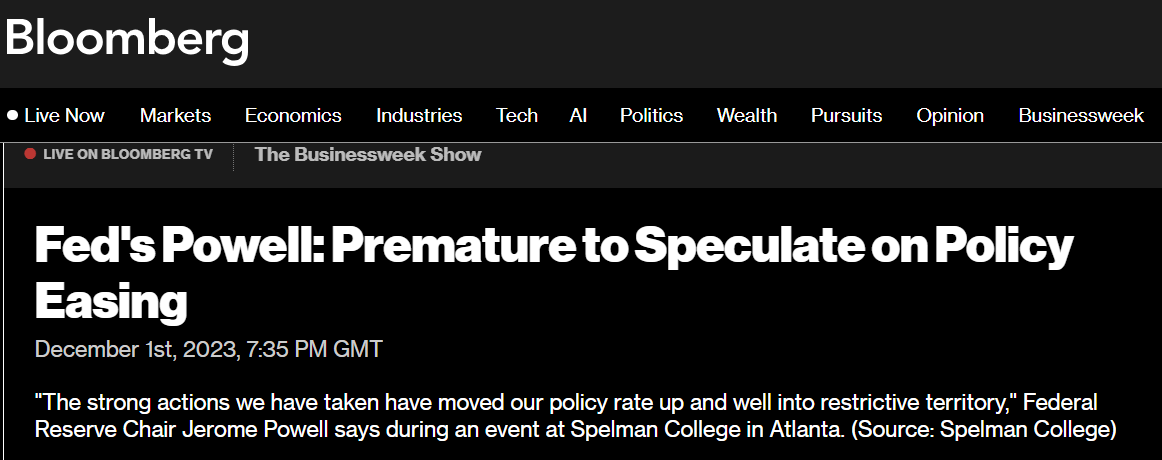Open Businessweek from the navigation bar
Image resolution: width=1162 pixels, height=460 pixels.
[1080, 116]
